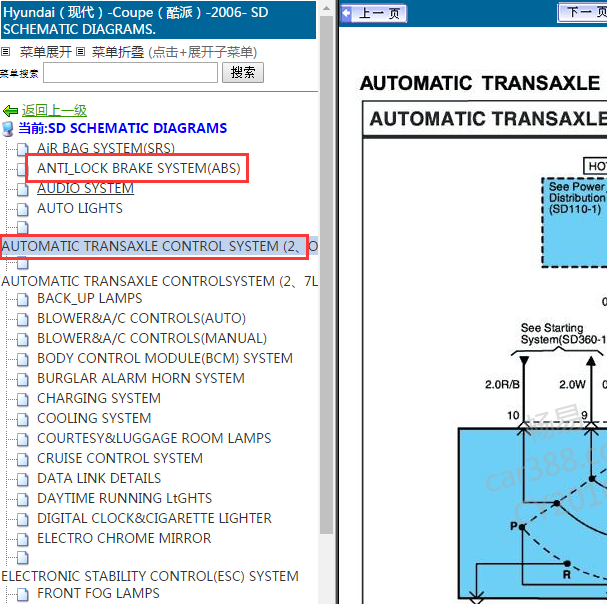This screenshot has width=607, height=604.
Task: Select AUTOMATIC TRANSAXLE CONTROLSYSTEM (2、7L entry
Action: coord(159,281)
